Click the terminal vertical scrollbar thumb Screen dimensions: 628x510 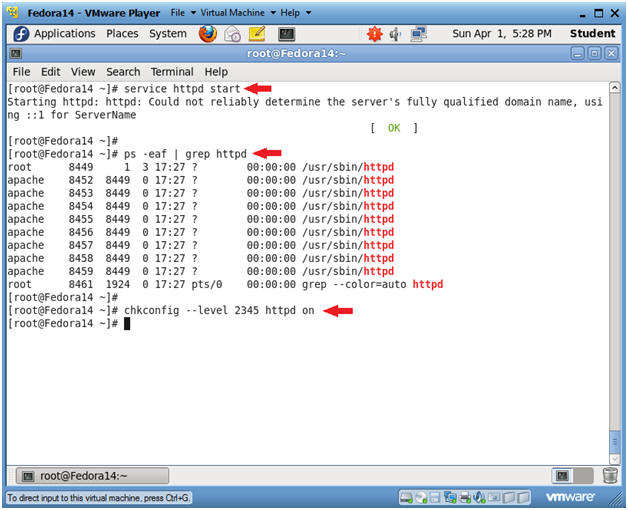(614, 442)
